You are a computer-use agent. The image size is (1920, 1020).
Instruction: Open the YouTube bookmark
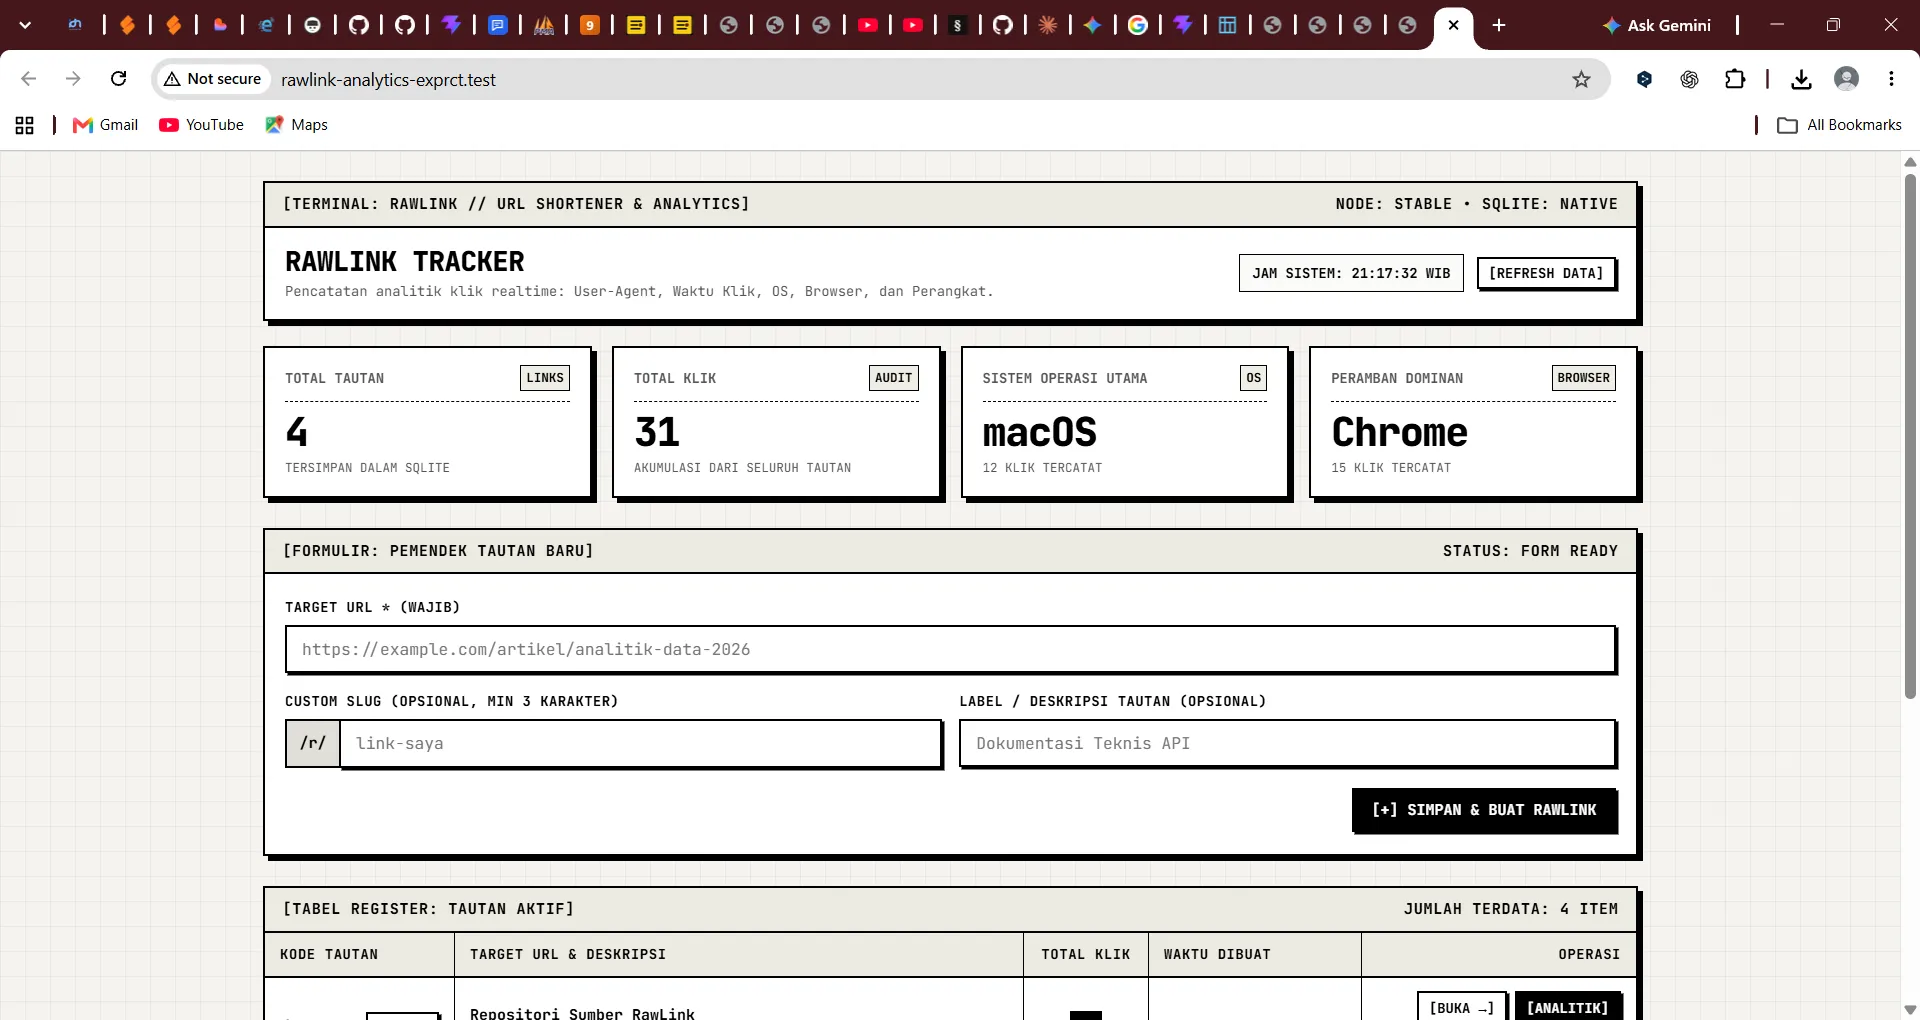pyautogui.click(x=201, y=125)
